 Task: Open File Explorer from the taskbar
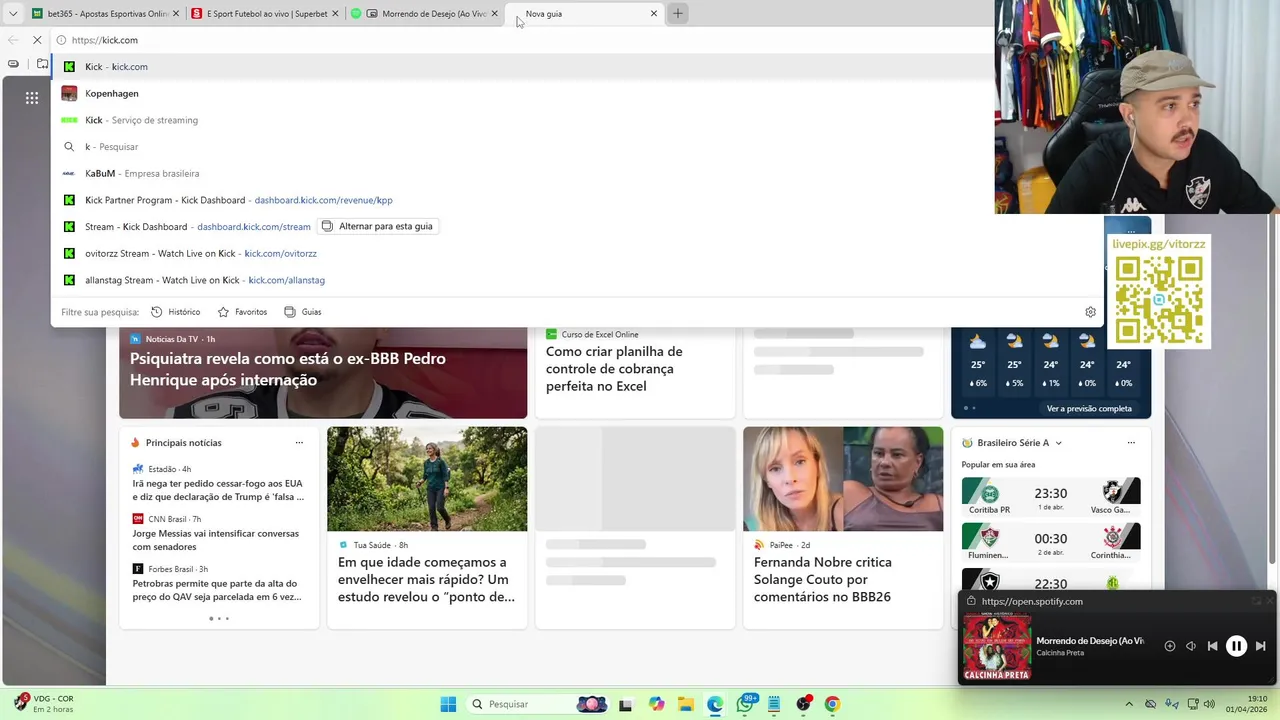tap(686, 704)
